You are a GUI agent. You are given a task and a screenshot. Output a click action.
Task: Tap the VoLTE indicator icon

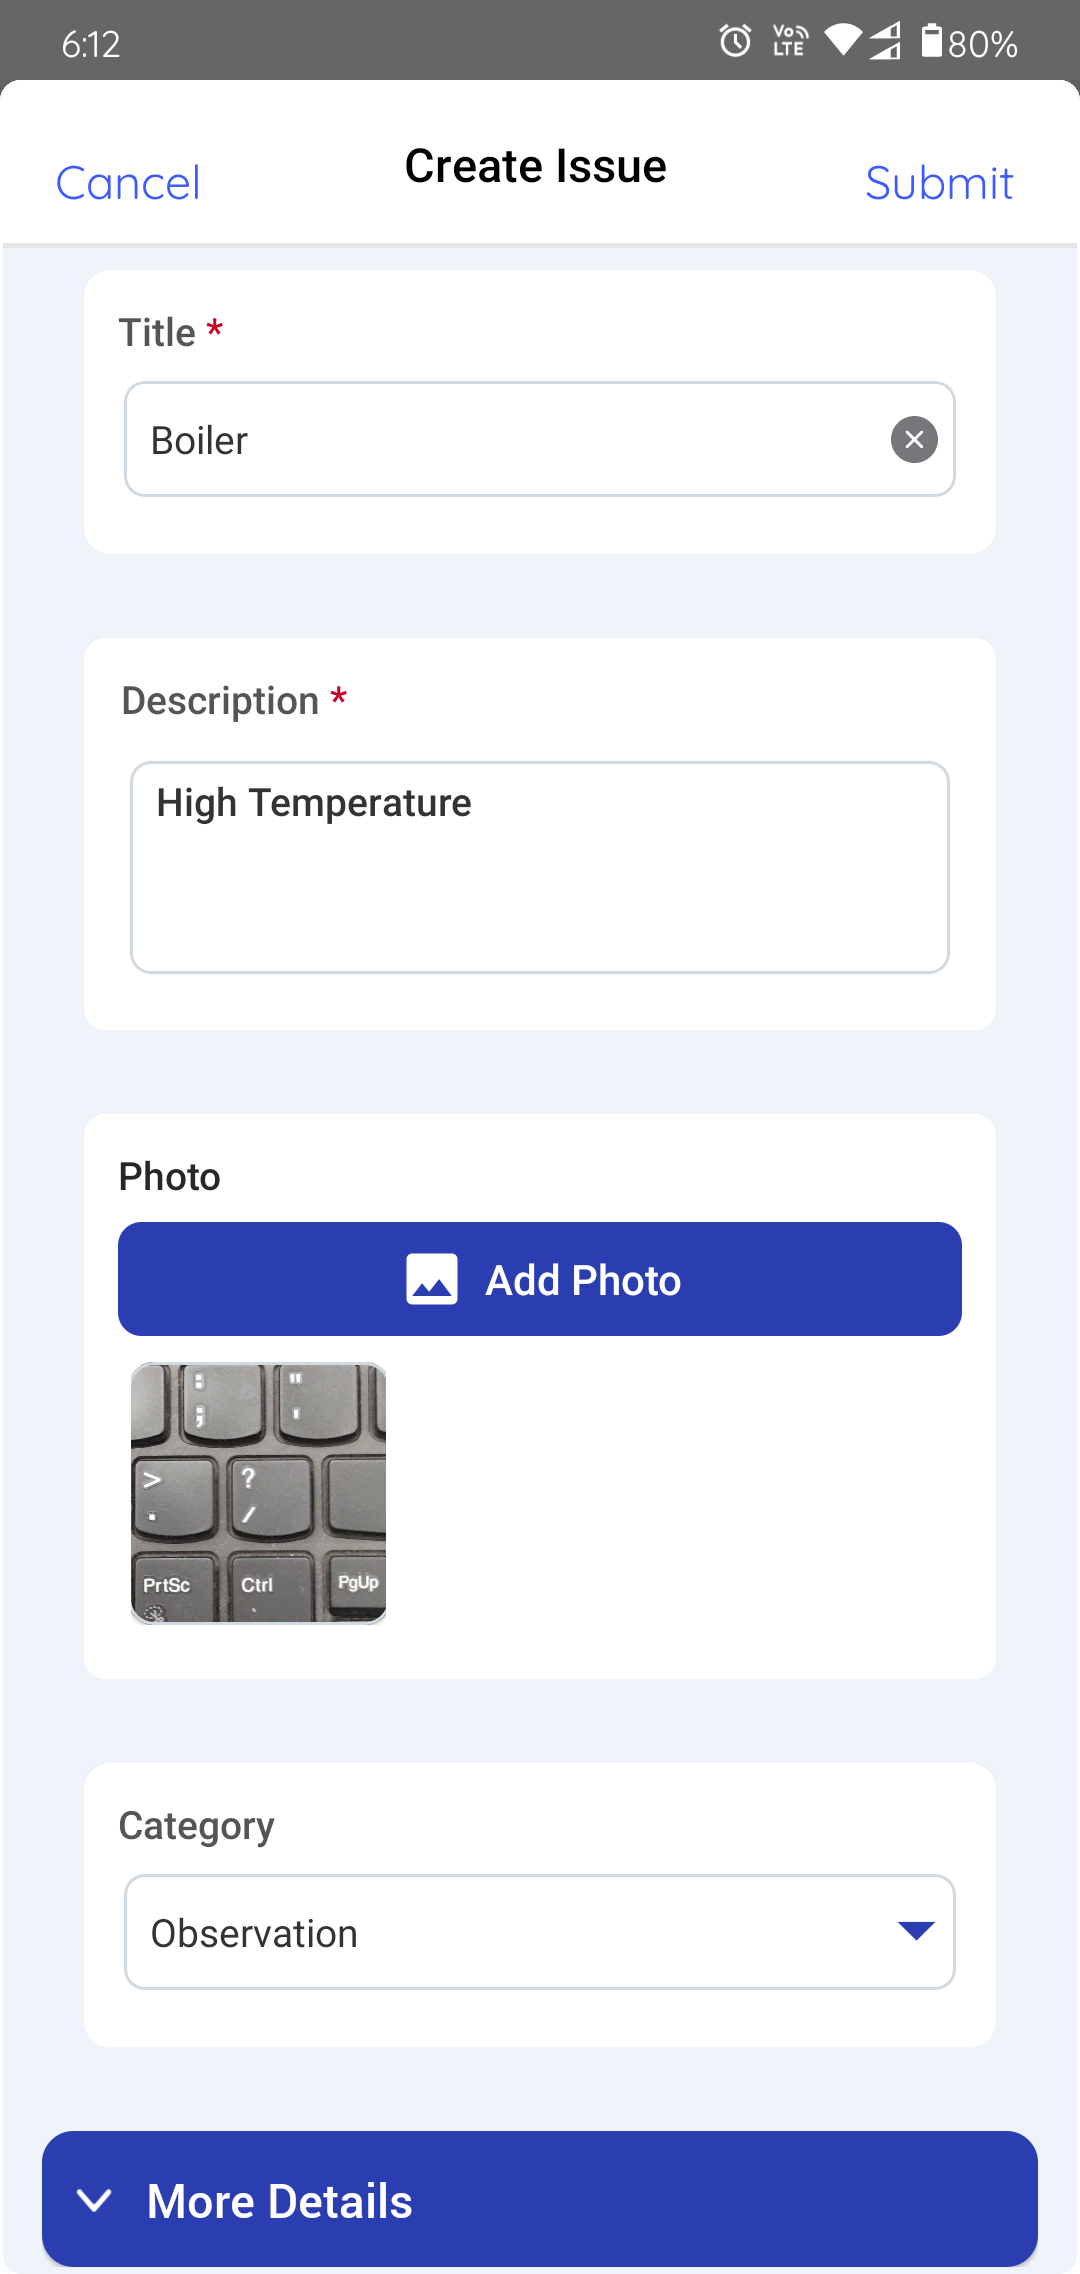click(x=789, y=42)
